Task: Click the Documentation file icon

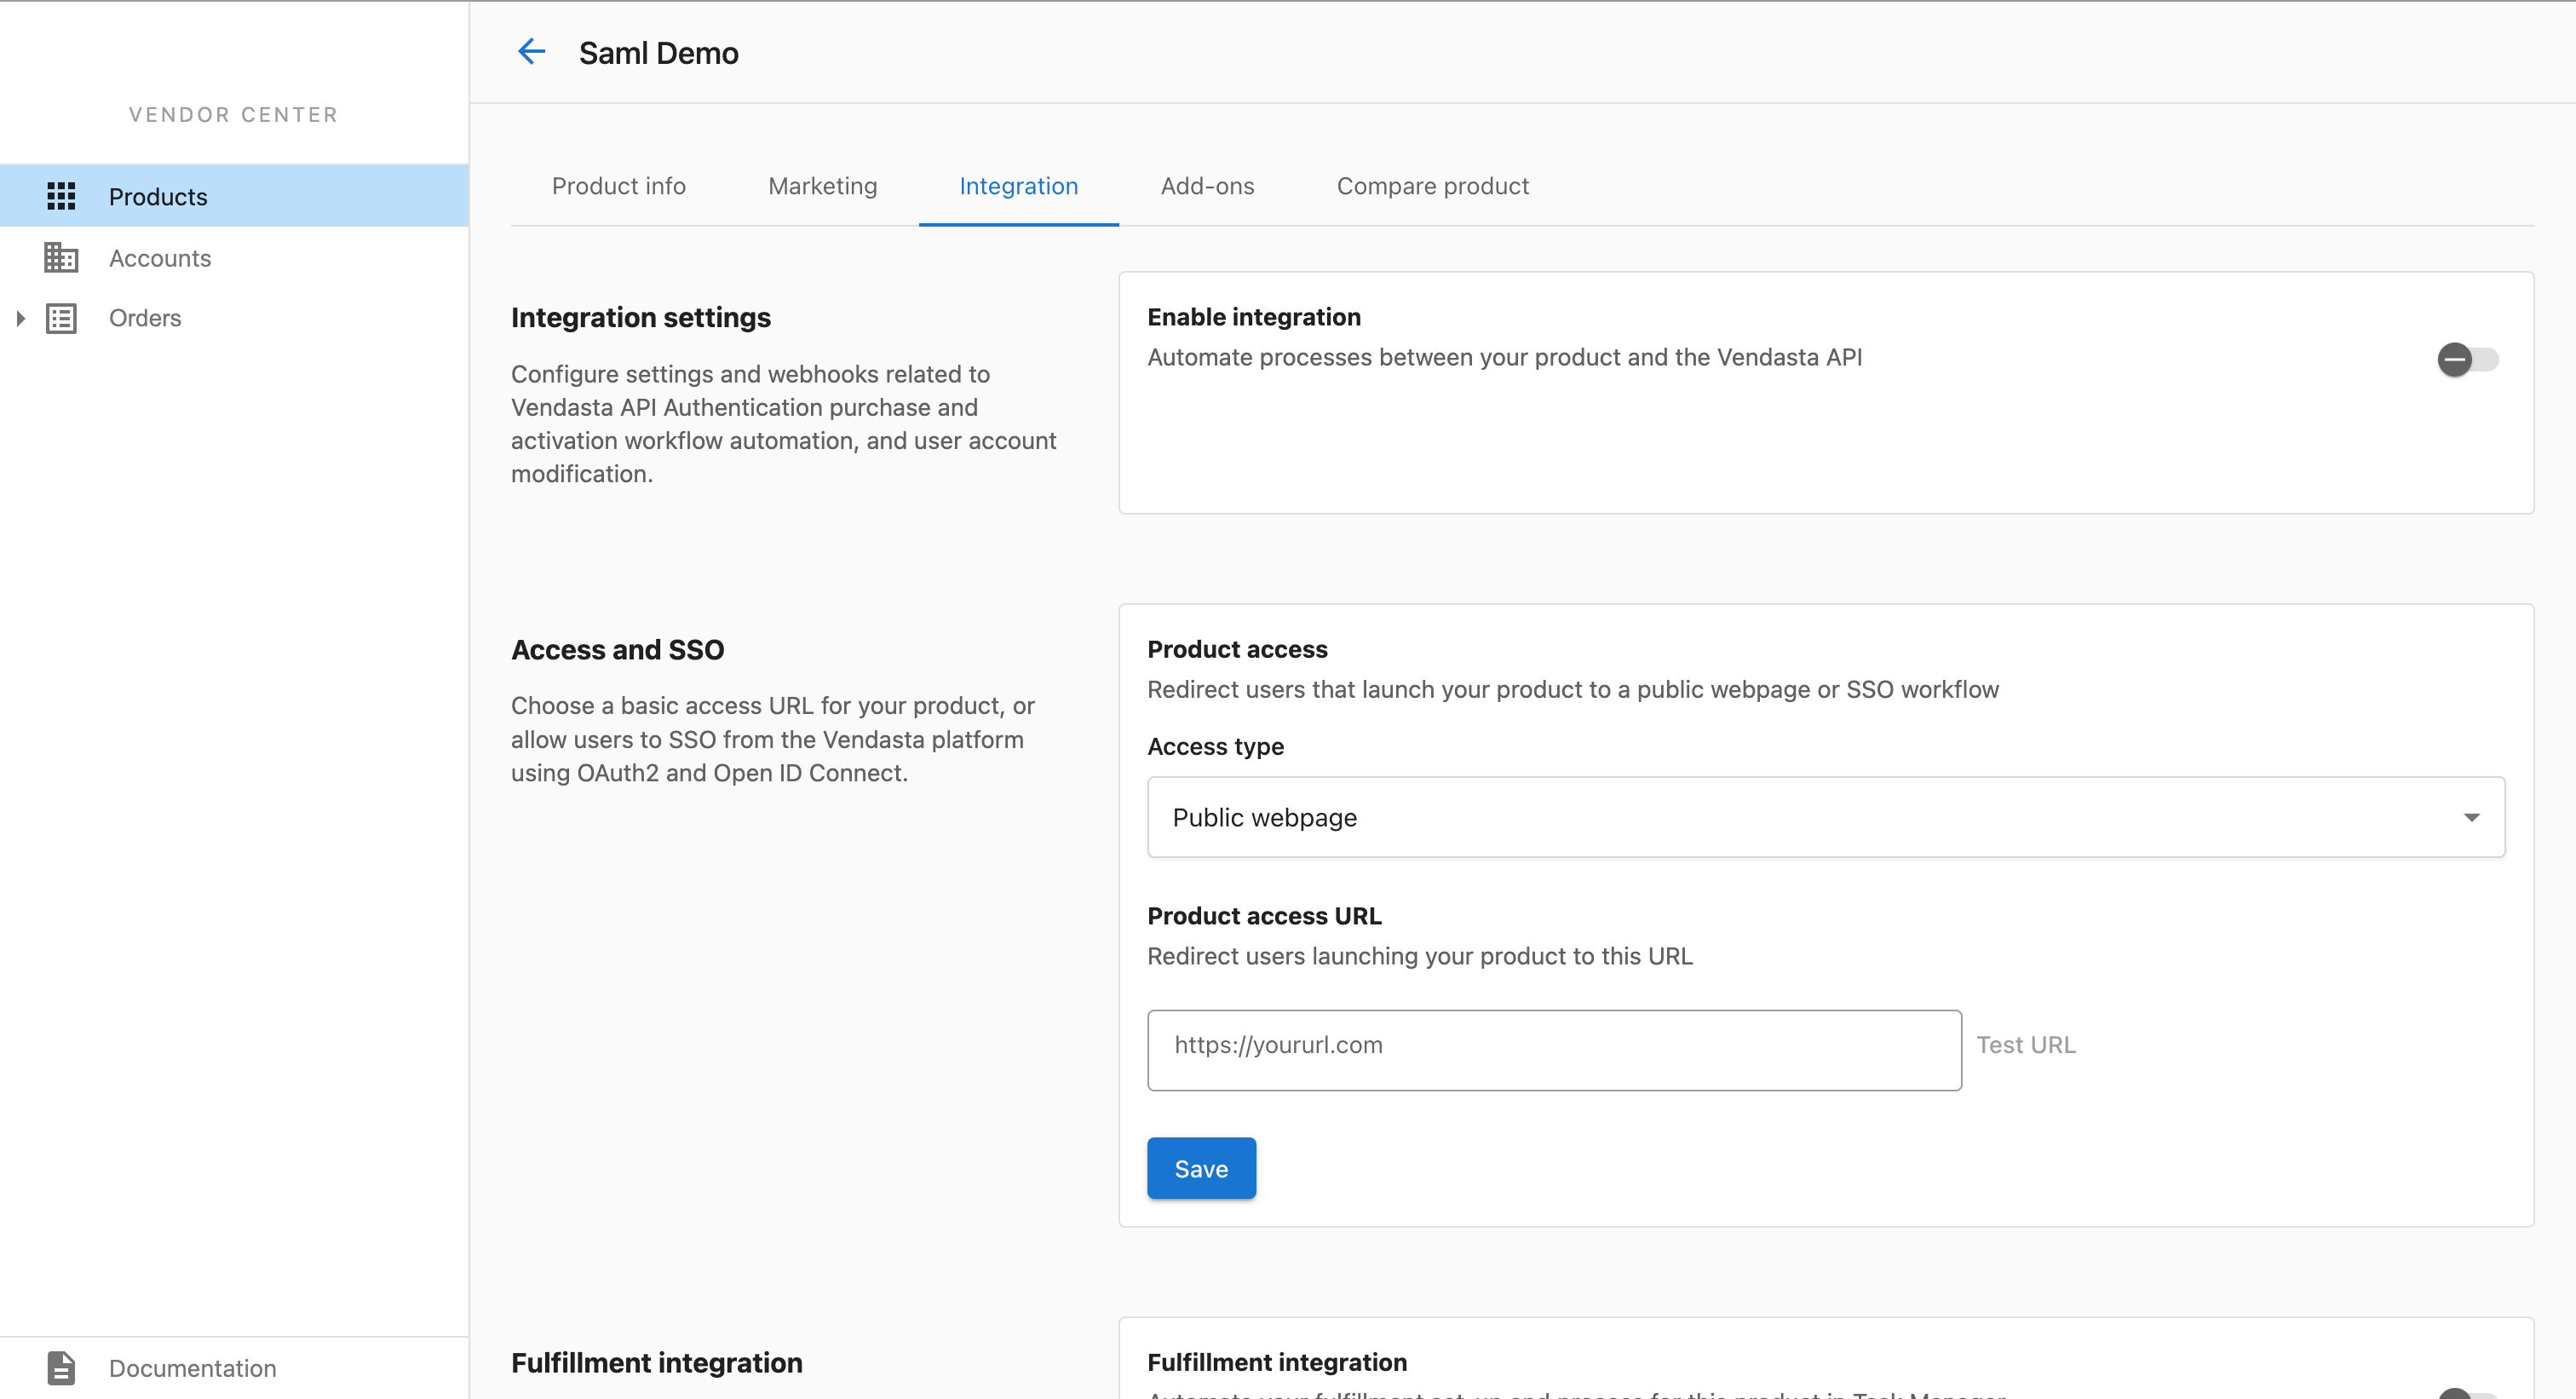Action: [61, 1367]
